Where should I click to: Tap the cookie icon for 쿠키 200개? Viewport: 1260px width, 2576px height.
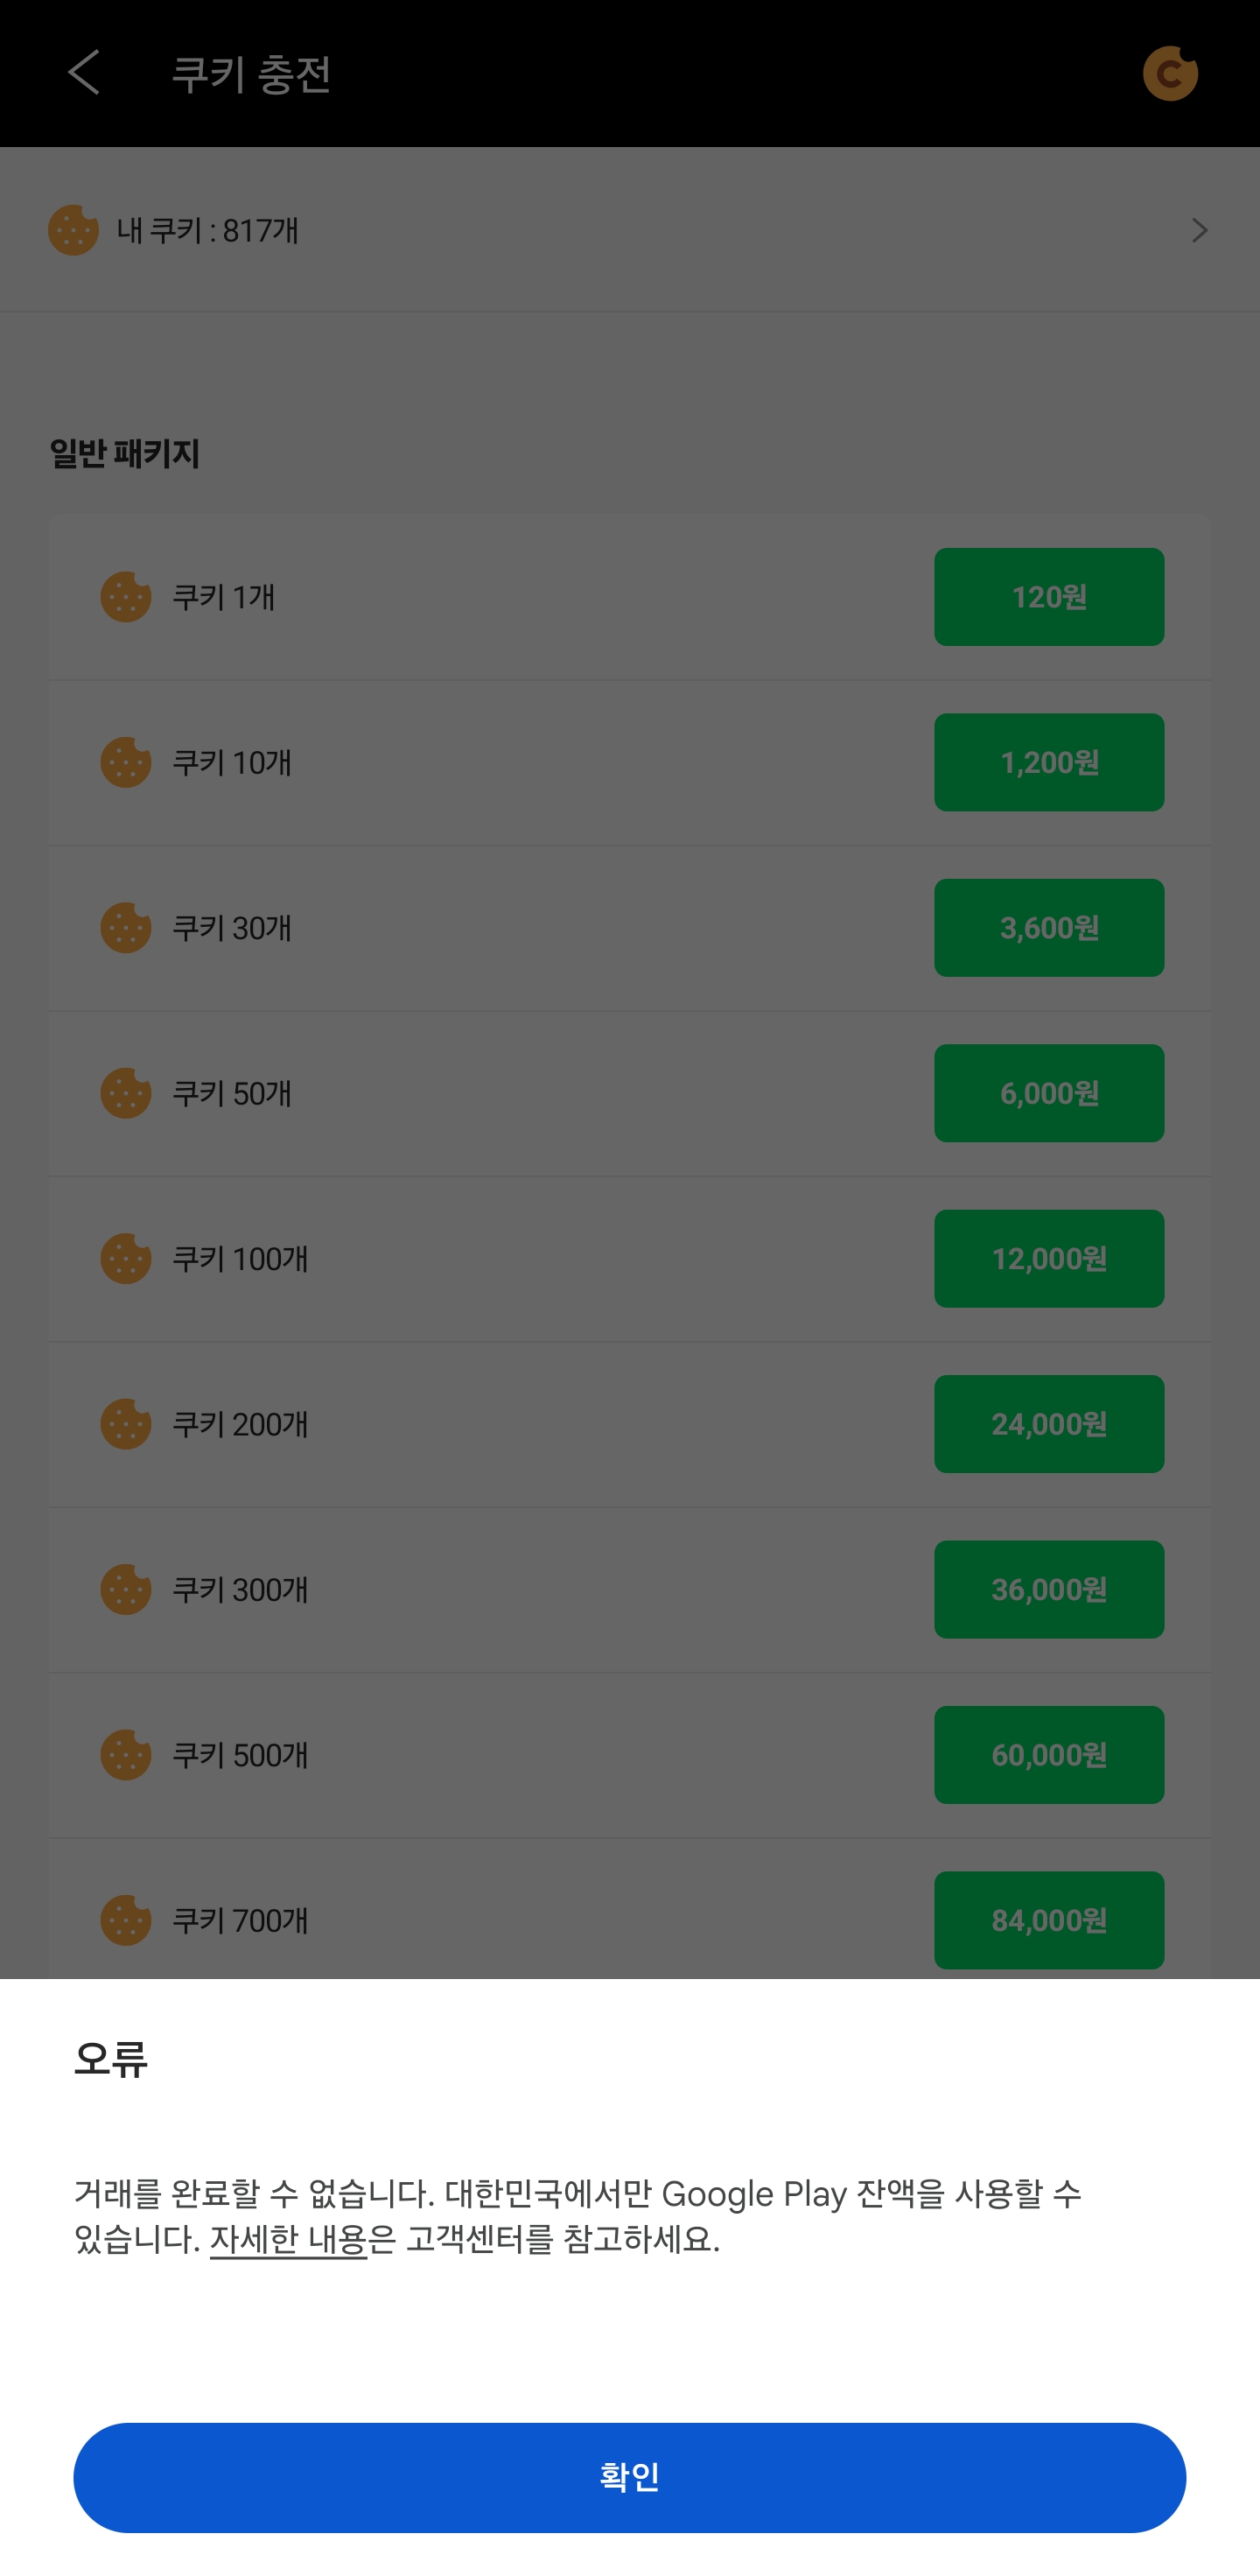[126, 1424]
